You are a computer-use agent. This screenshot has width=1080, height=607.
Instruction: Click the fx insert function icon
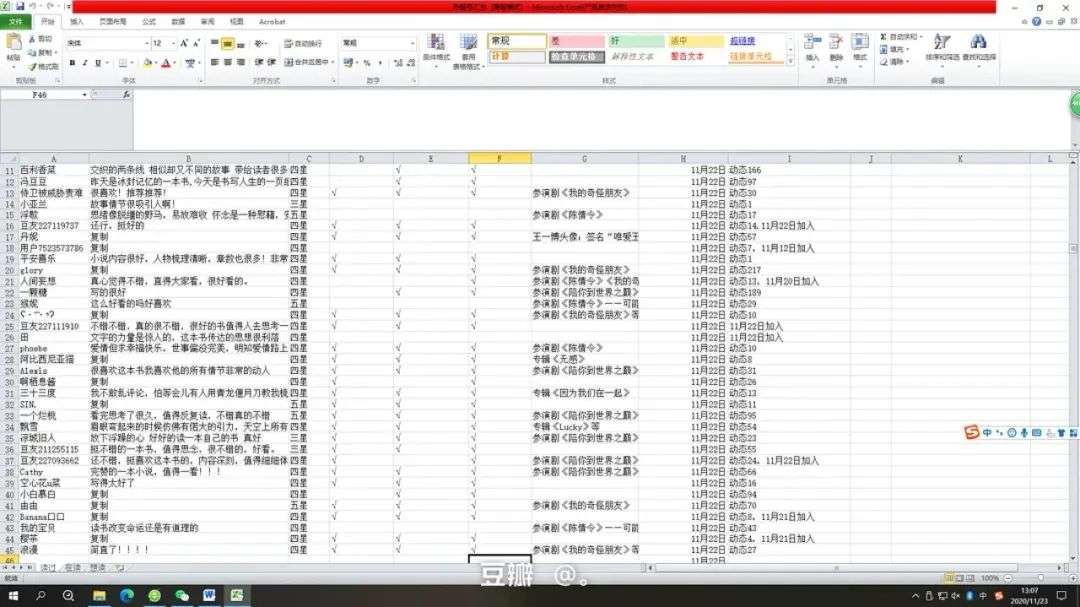pos(126,94)
